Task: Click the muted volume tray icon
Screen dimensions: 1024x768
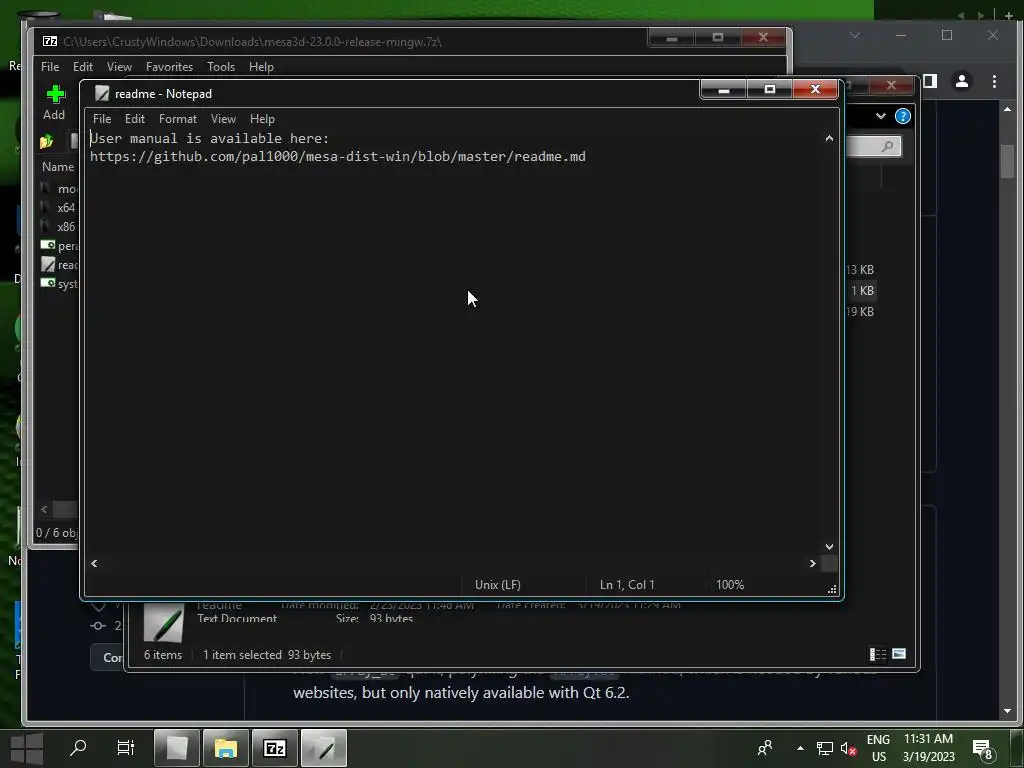Action: tap(848, 748)
